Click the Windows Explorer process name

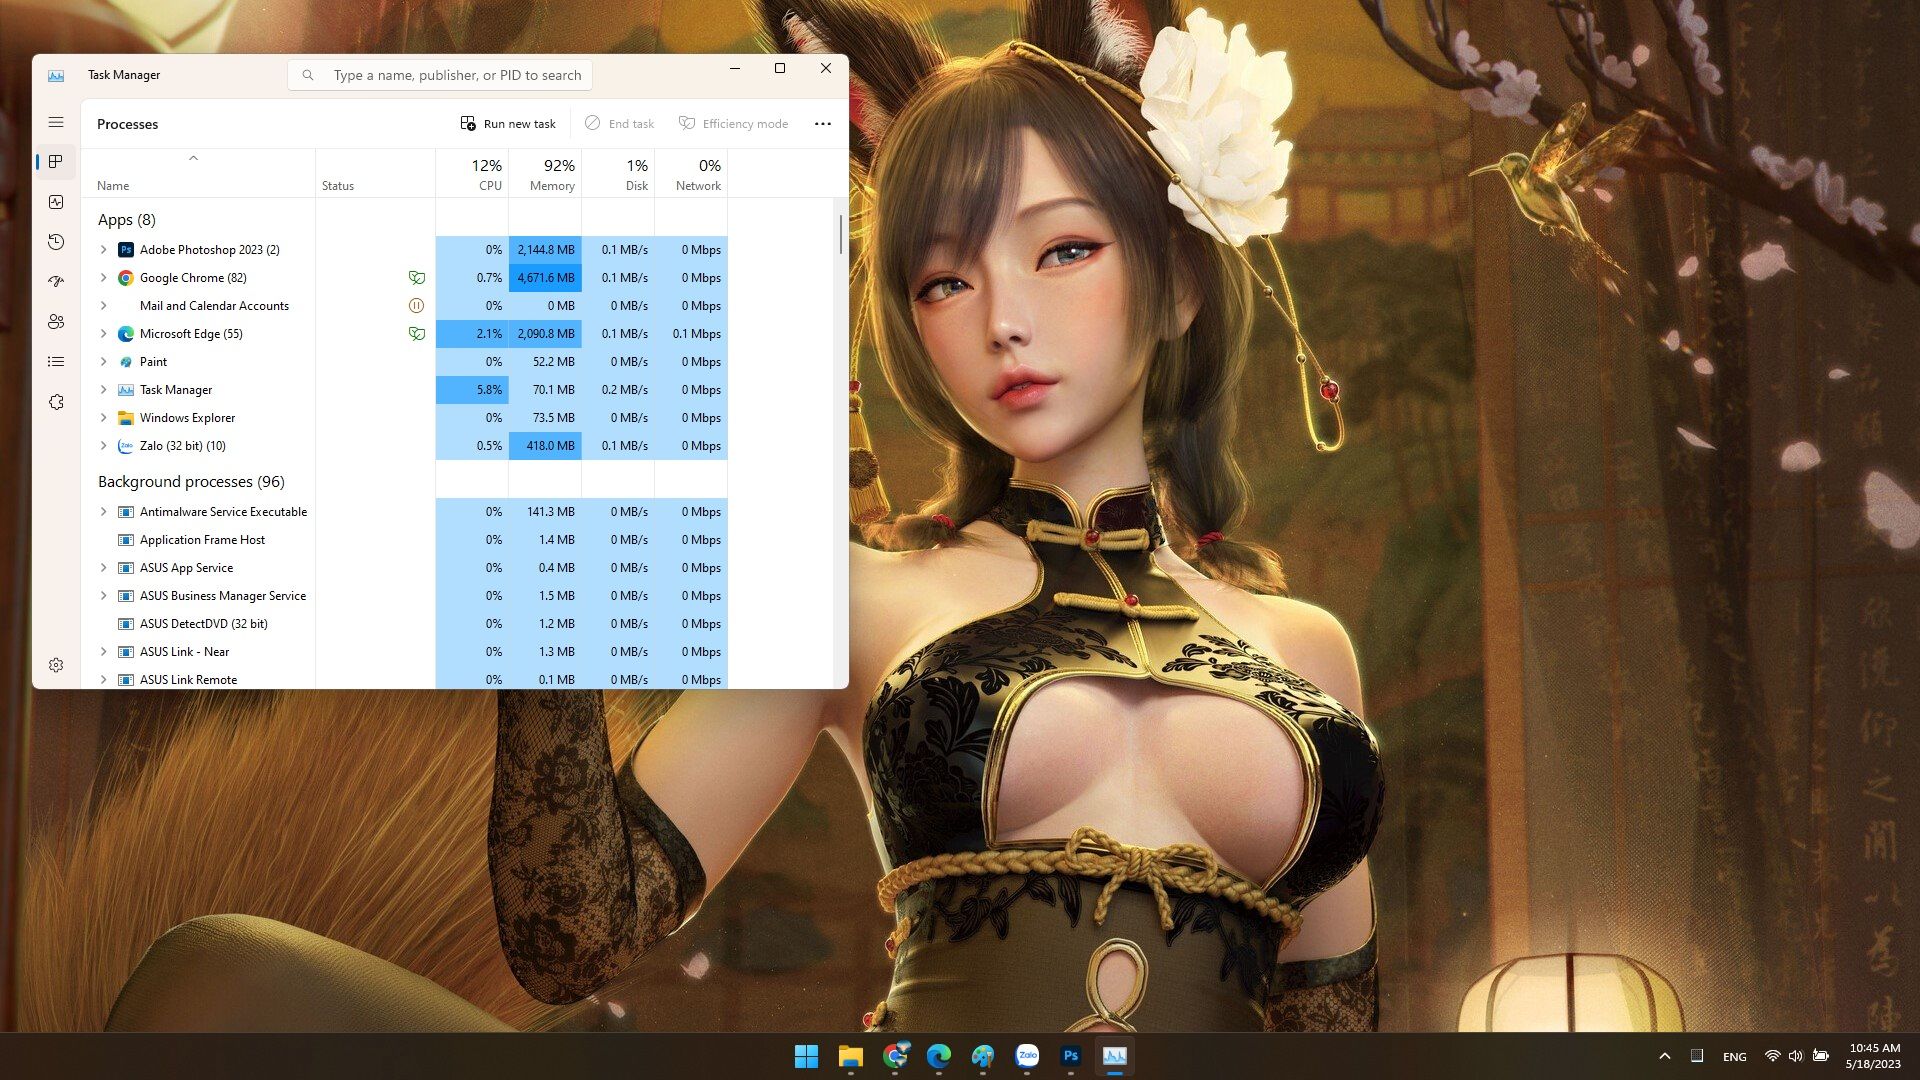tap(187, 418)
